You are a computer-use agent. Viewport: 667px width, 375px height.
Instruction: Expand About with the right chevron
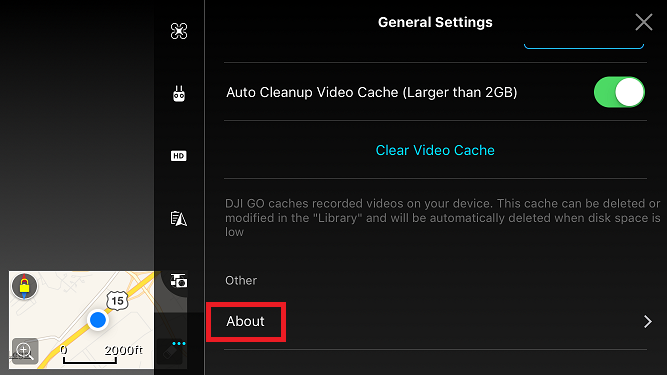(647, 321)
